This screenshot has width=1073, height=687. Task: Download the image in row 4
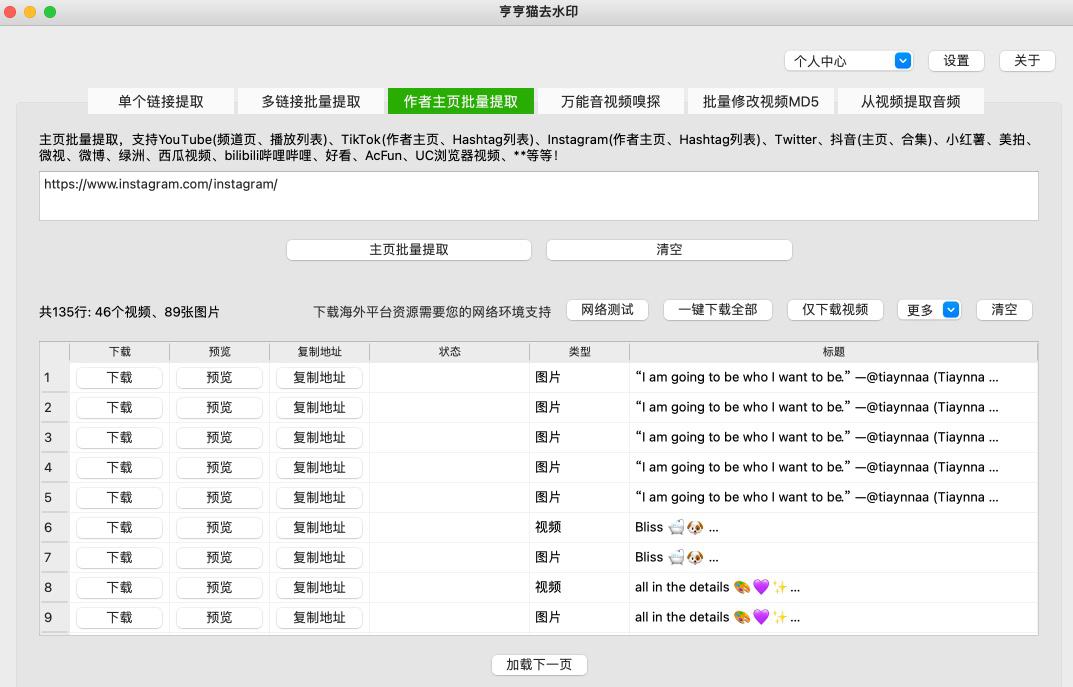119,468
